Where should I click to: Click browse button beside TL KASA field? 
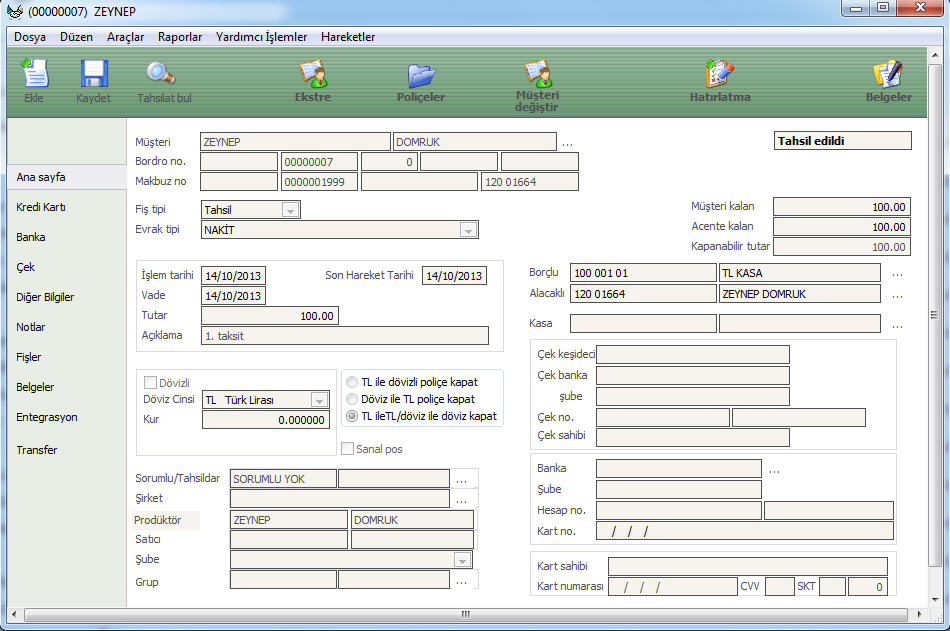898,273
